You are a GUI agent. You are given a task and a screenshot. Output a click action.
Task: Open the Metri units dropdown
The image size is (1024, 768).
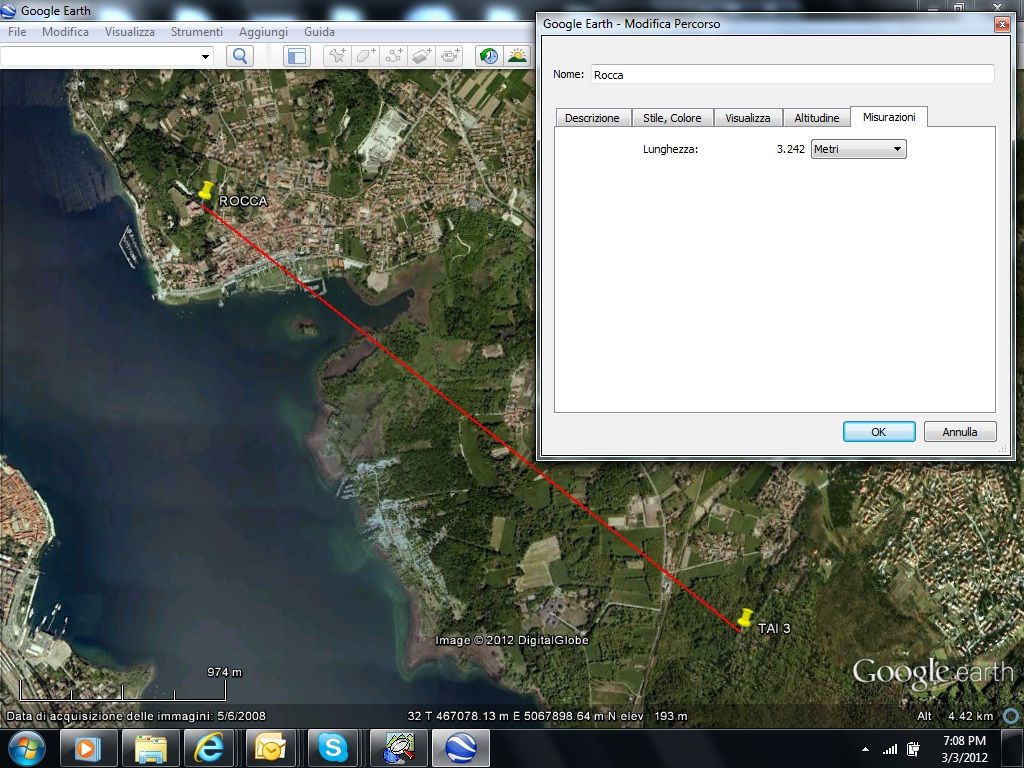point(858,149)
